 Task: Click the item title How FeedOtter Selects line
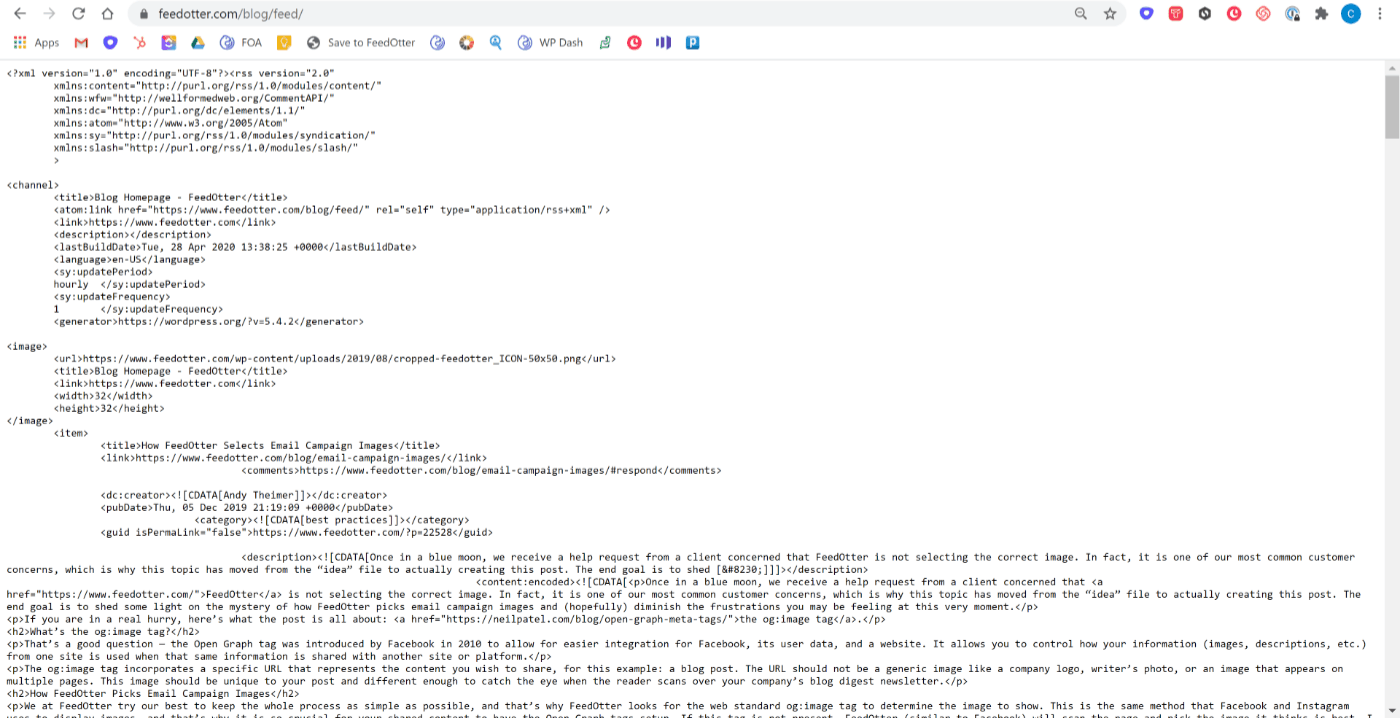tap(270, 445)
